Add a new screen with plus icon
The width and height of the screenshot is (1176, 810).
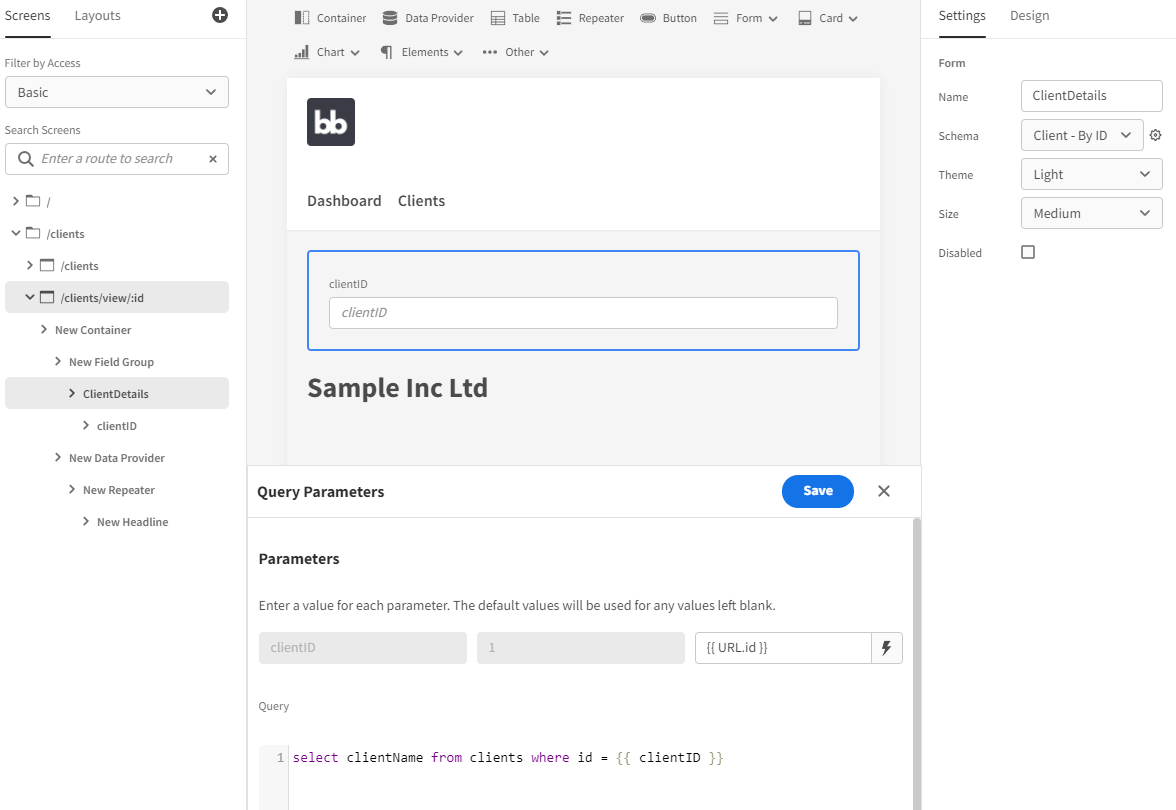(x=220, y=15)
